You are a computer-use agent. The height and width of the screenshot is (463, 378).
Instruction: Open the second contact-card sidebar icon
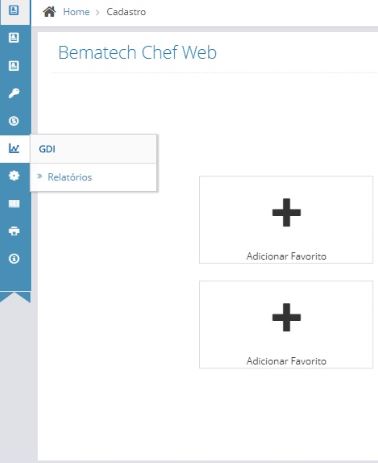tap(14, 38)
